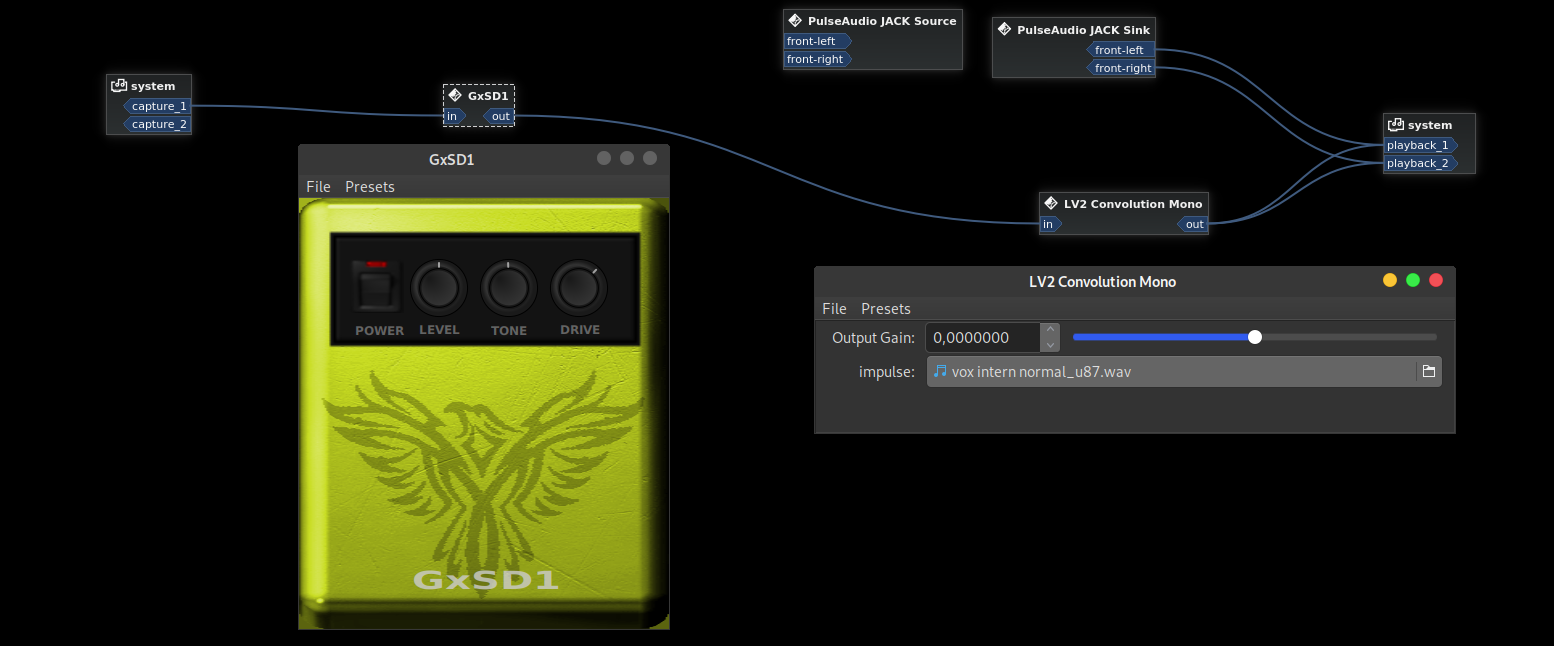Click PulseAudio JACK Source node title

pyautogui.click(x=882, y=20)
